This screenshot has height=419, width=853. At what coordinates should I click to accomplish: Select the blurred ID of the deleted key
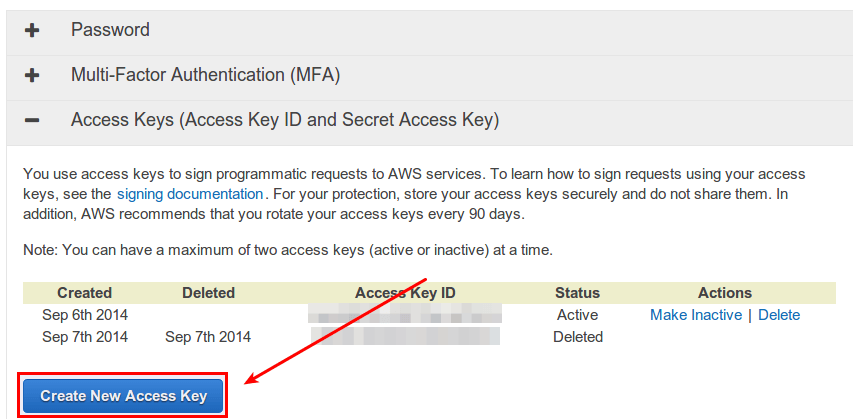pyautogui.click(x=405, y=337)
